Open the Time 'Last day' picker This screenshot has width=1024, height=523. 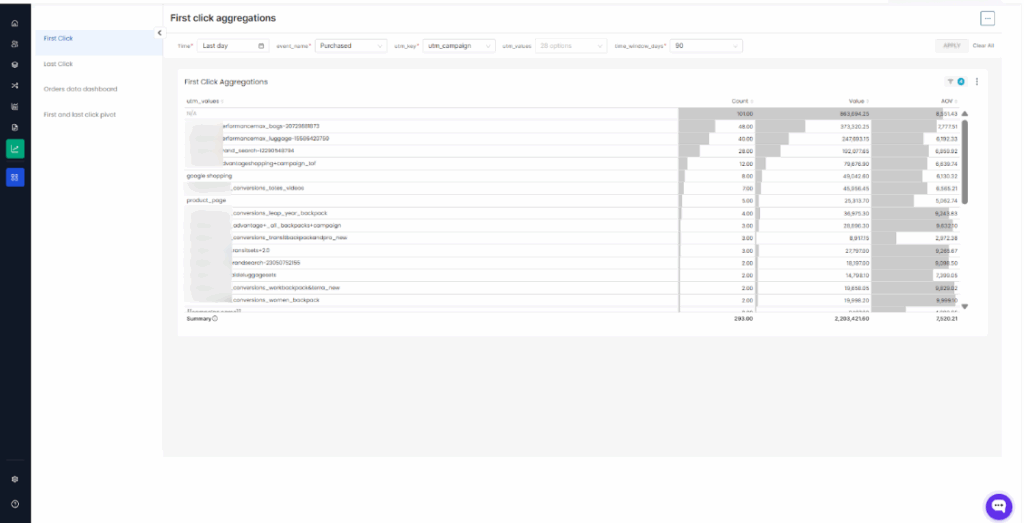tap(232, 46)
